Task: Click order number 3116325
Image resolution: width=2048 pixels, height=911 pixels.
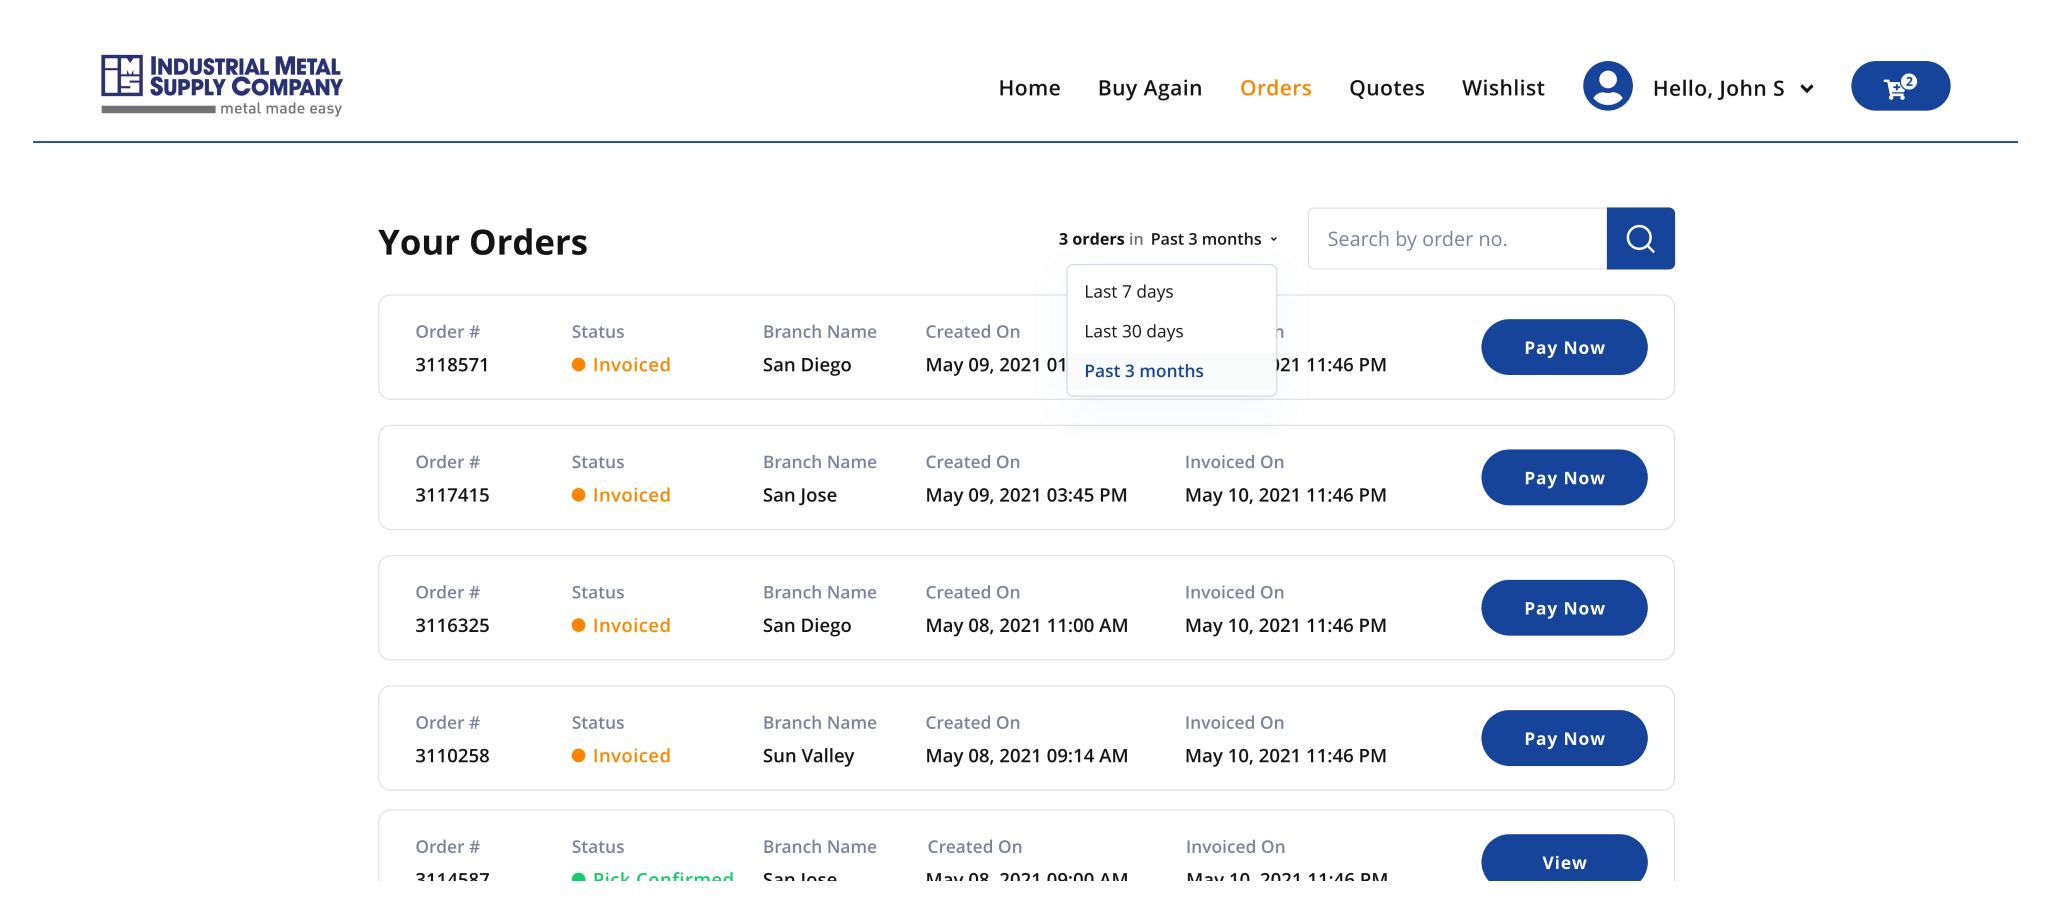Action: 451,625
